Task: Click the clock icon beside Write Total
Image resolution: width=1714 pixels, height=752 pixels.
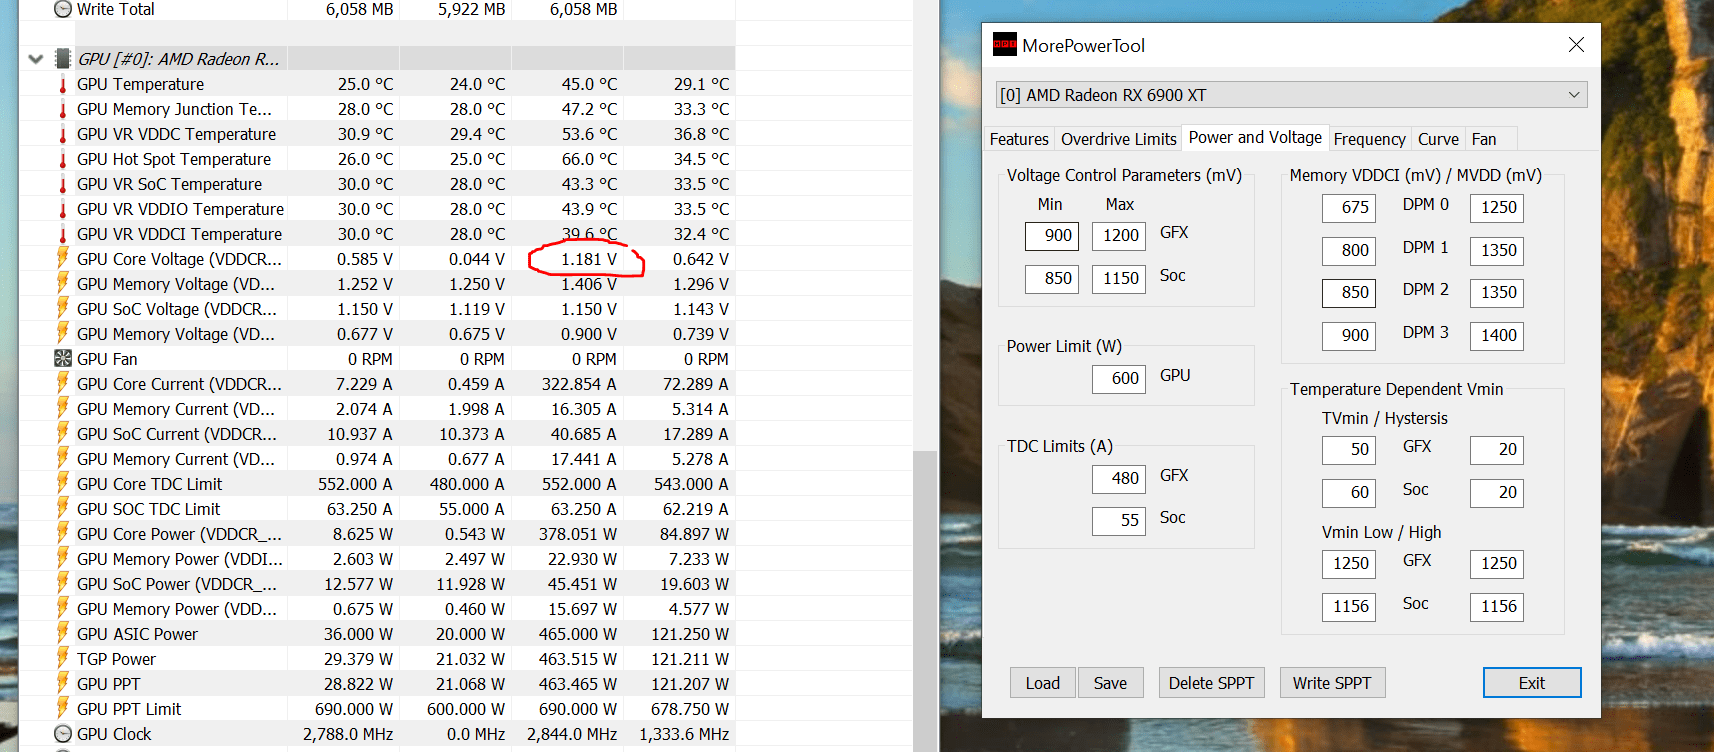Action: coord(63,9)
